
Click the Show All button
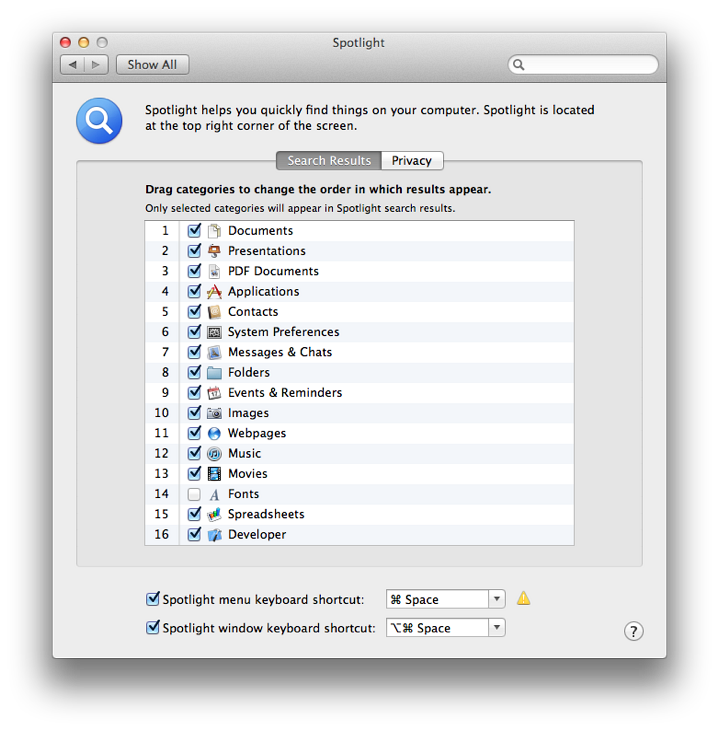pos(152,65)
